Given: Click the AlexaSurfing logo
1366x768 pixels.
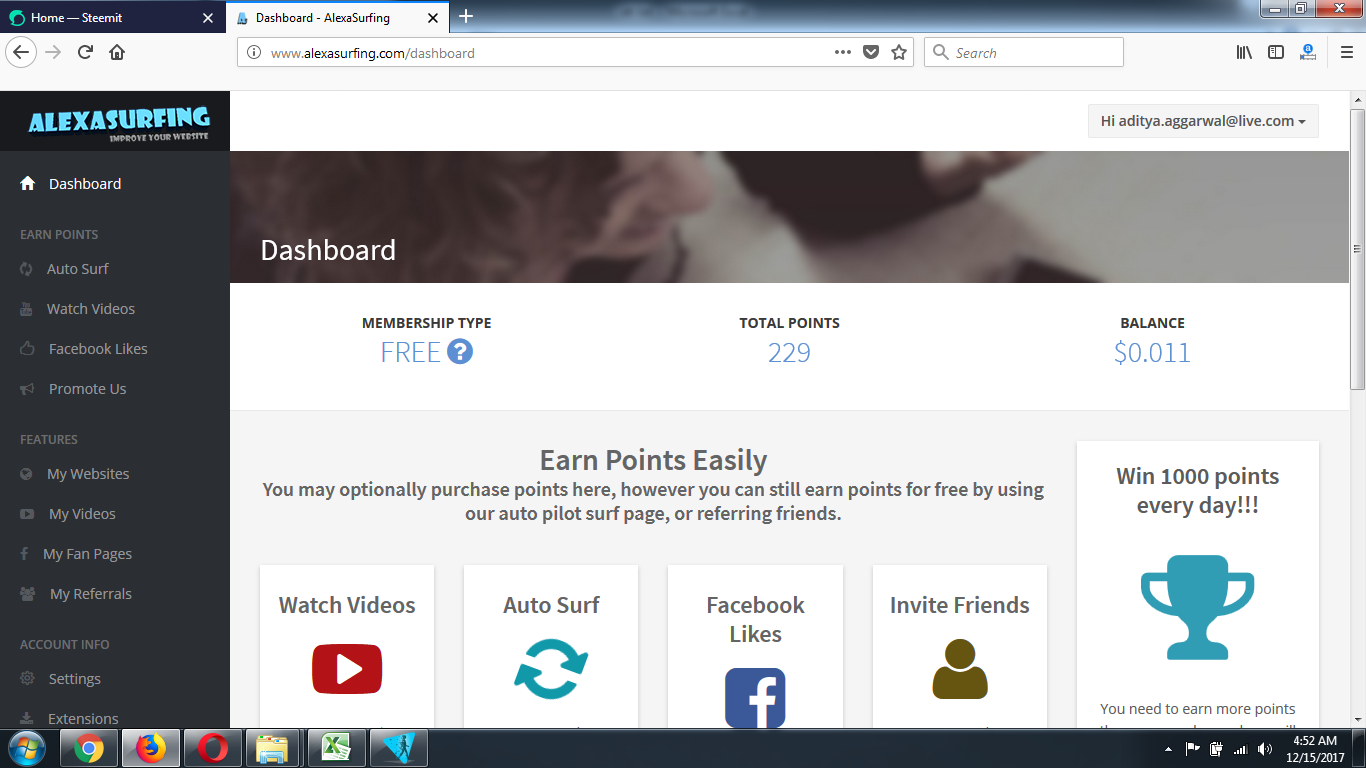Looking at the screenshot, I should pos(119,123).
